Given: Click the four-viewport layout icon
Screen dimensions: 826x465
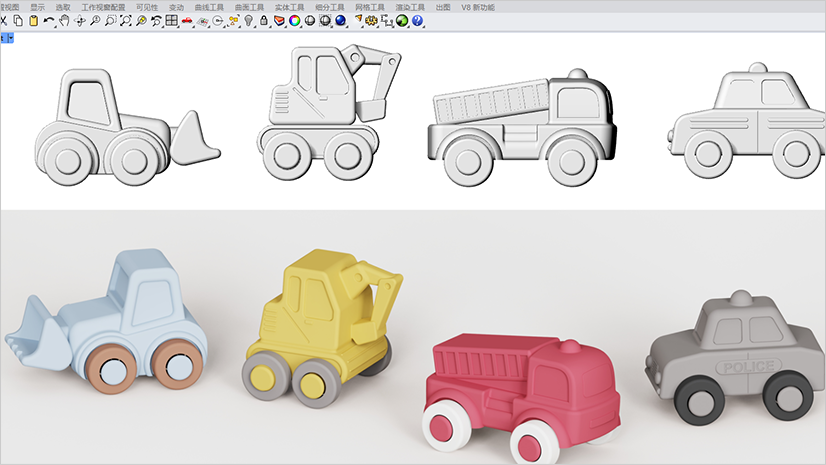Looking at the screenshot, I should pyautogui.click(x=172, y=20).
